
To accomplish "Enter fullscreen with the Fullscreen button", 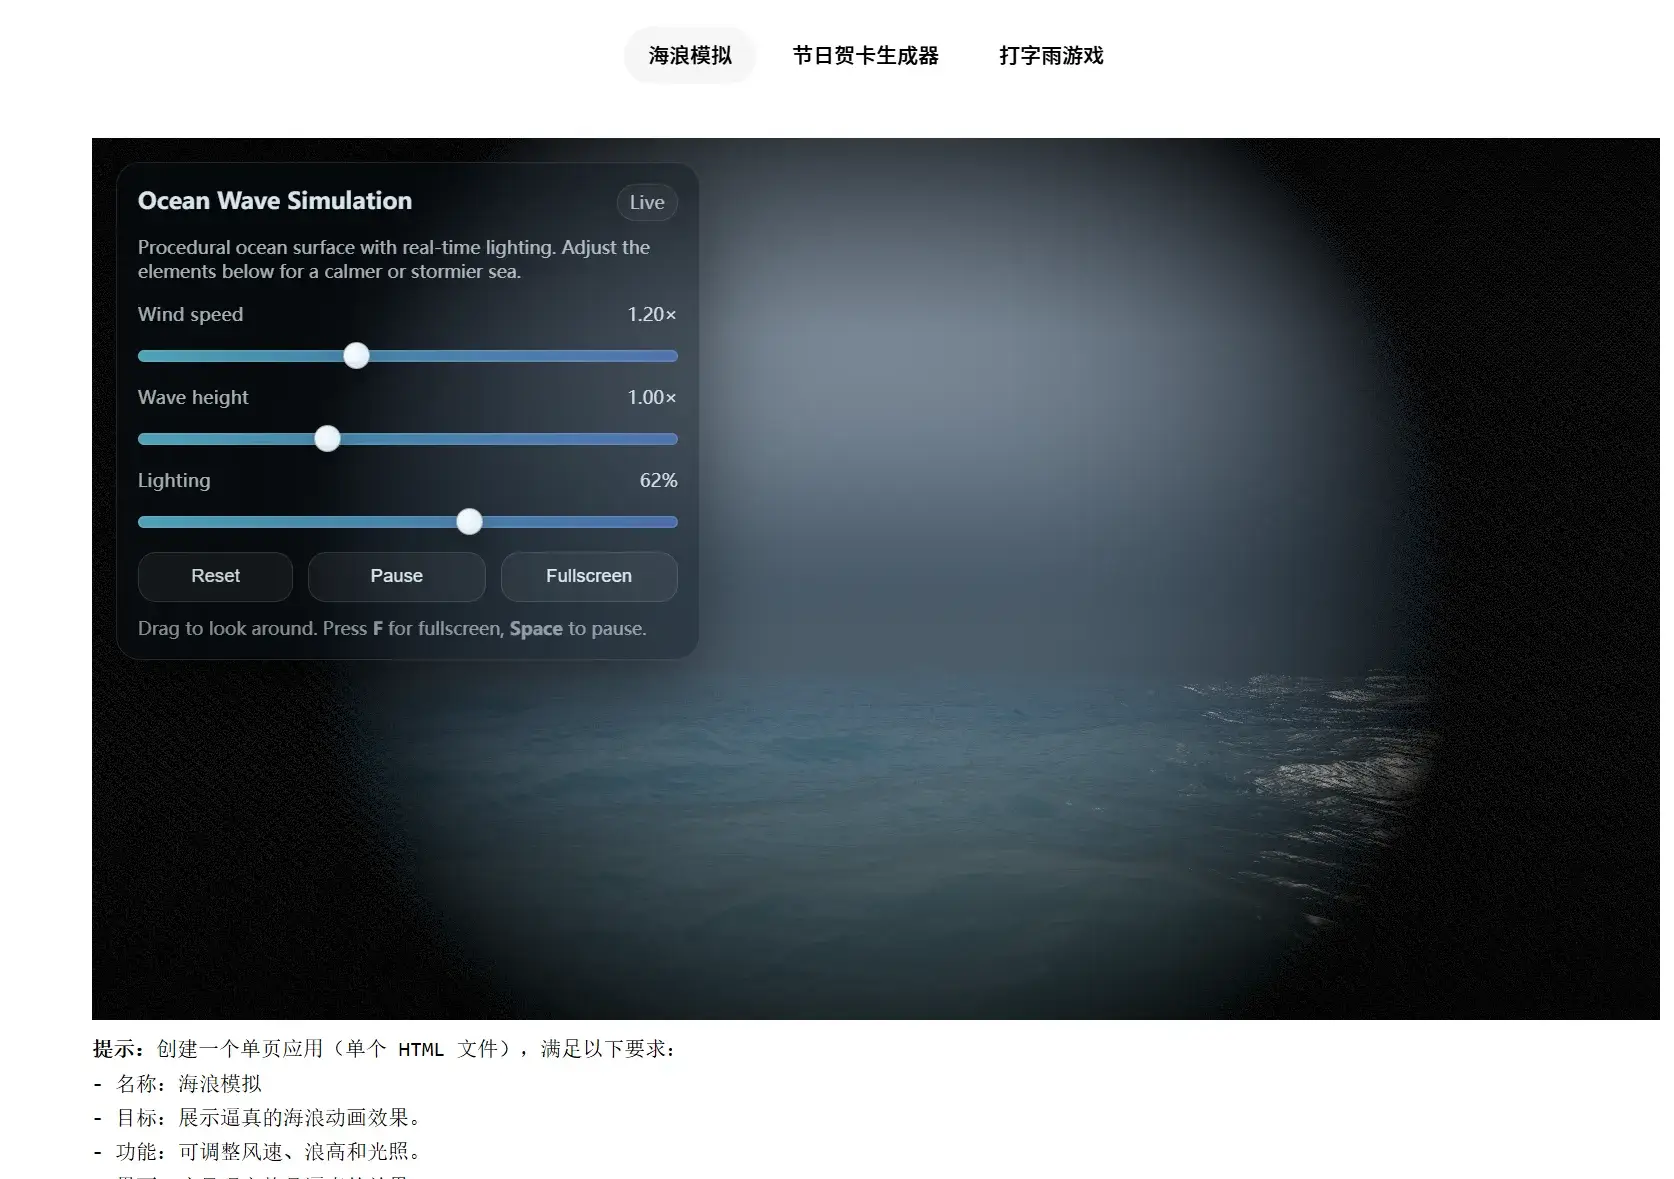I will [x=588, y=576].
